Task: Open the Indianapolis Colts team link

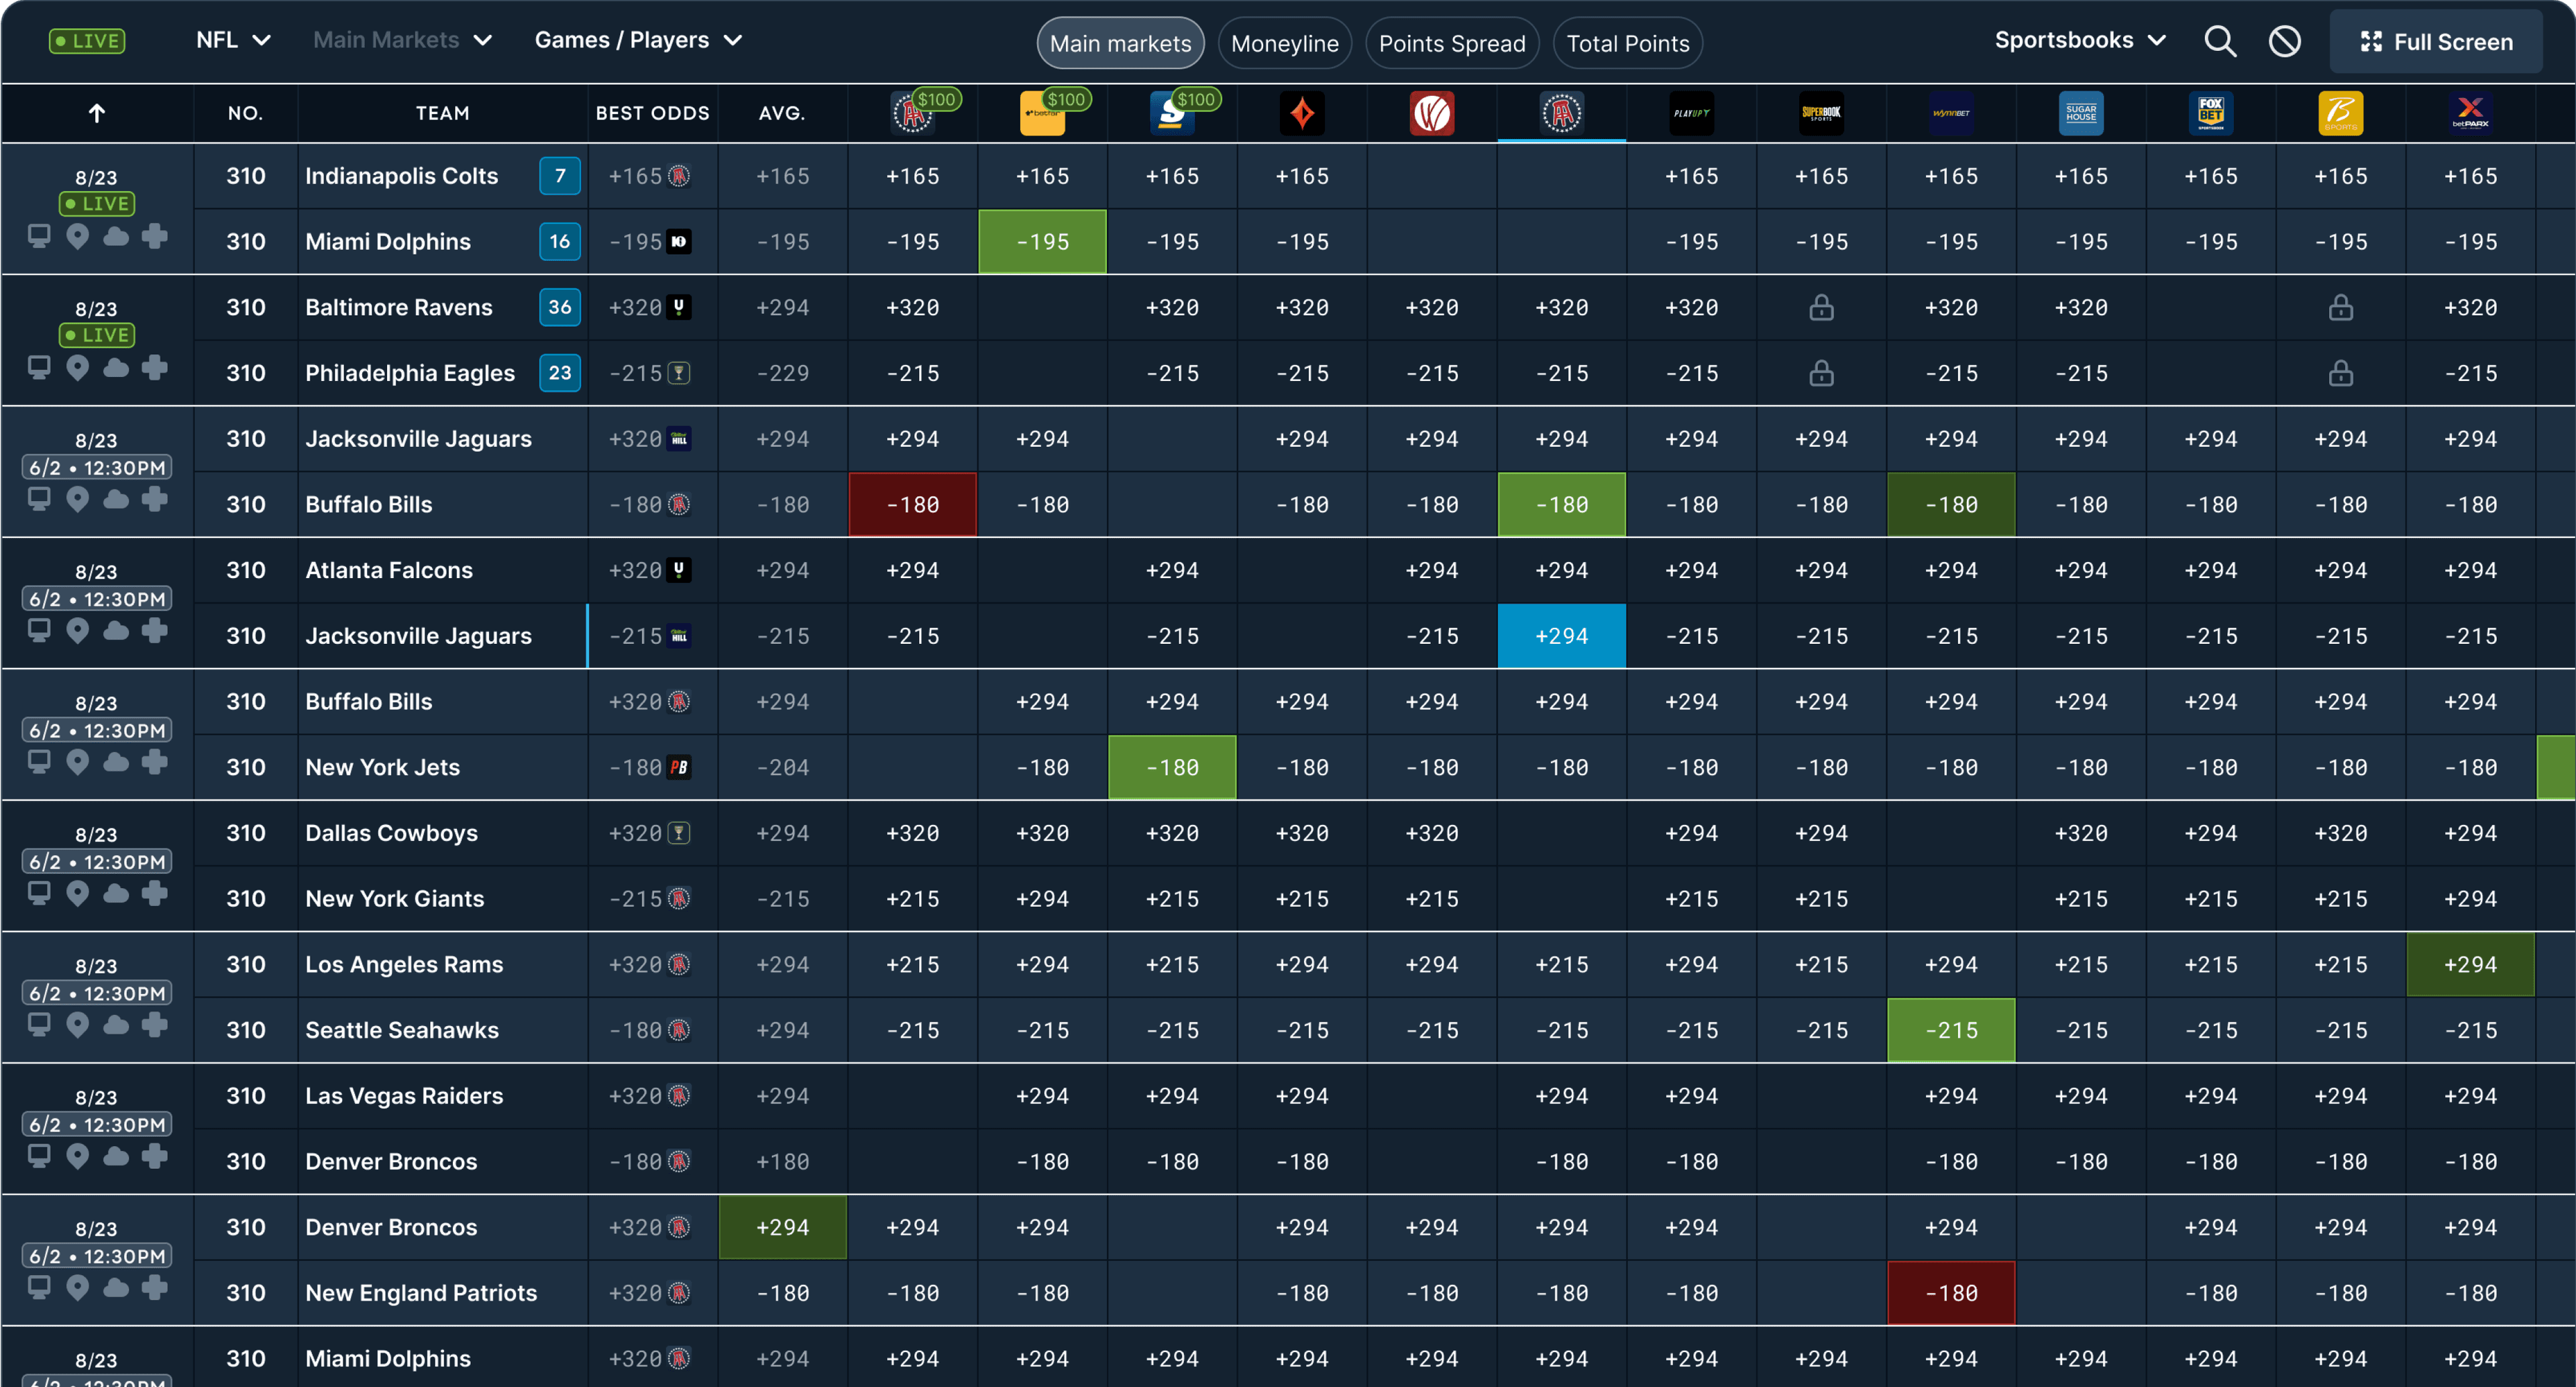Action: (401, 176)
